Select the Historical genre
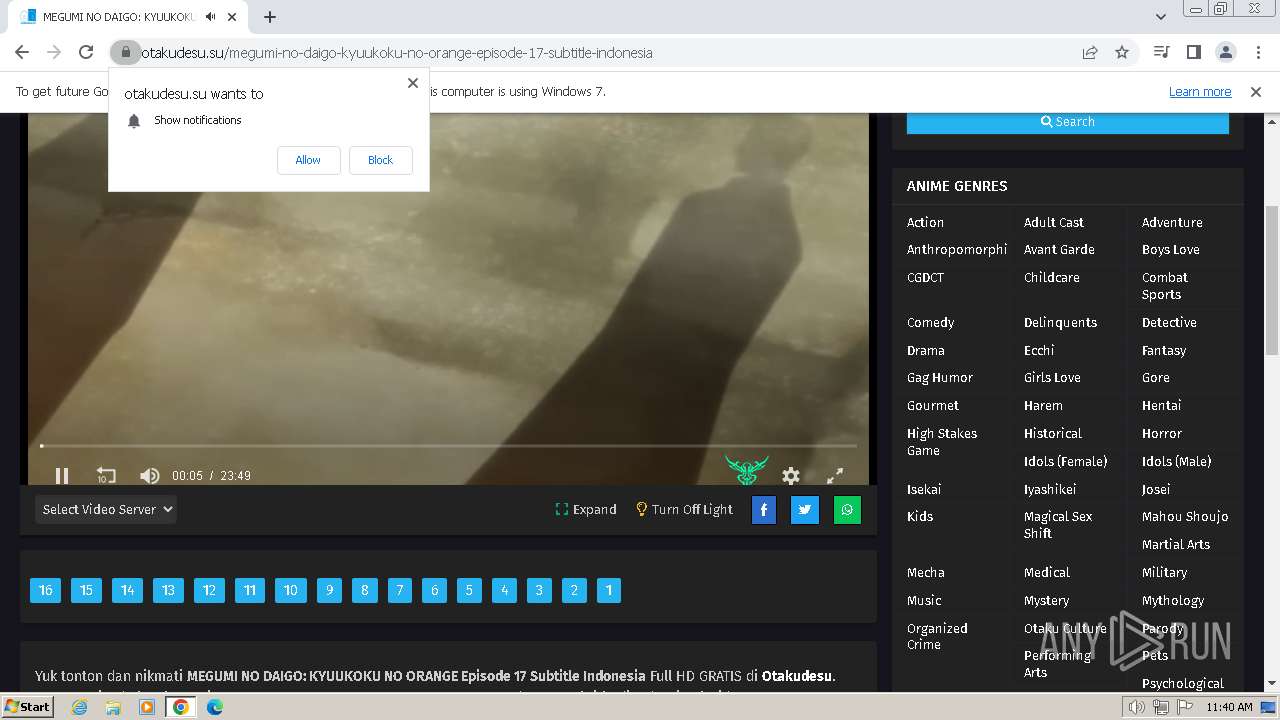This screenshot has width=1280, height=720. coord(1052,433)
